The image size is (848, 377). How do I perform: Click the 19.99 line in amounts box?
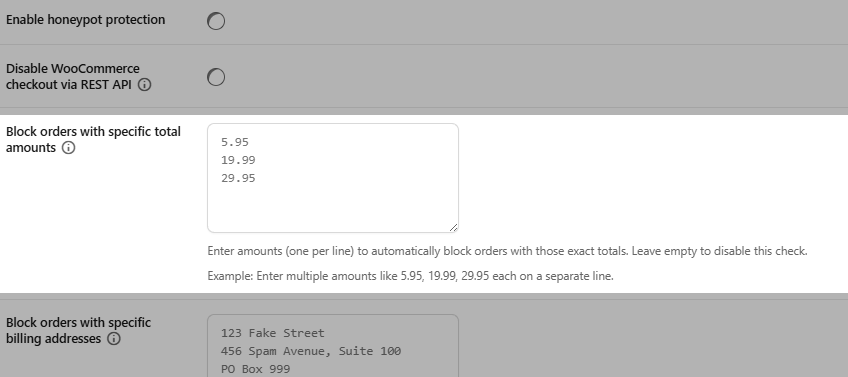pos(238,160)
